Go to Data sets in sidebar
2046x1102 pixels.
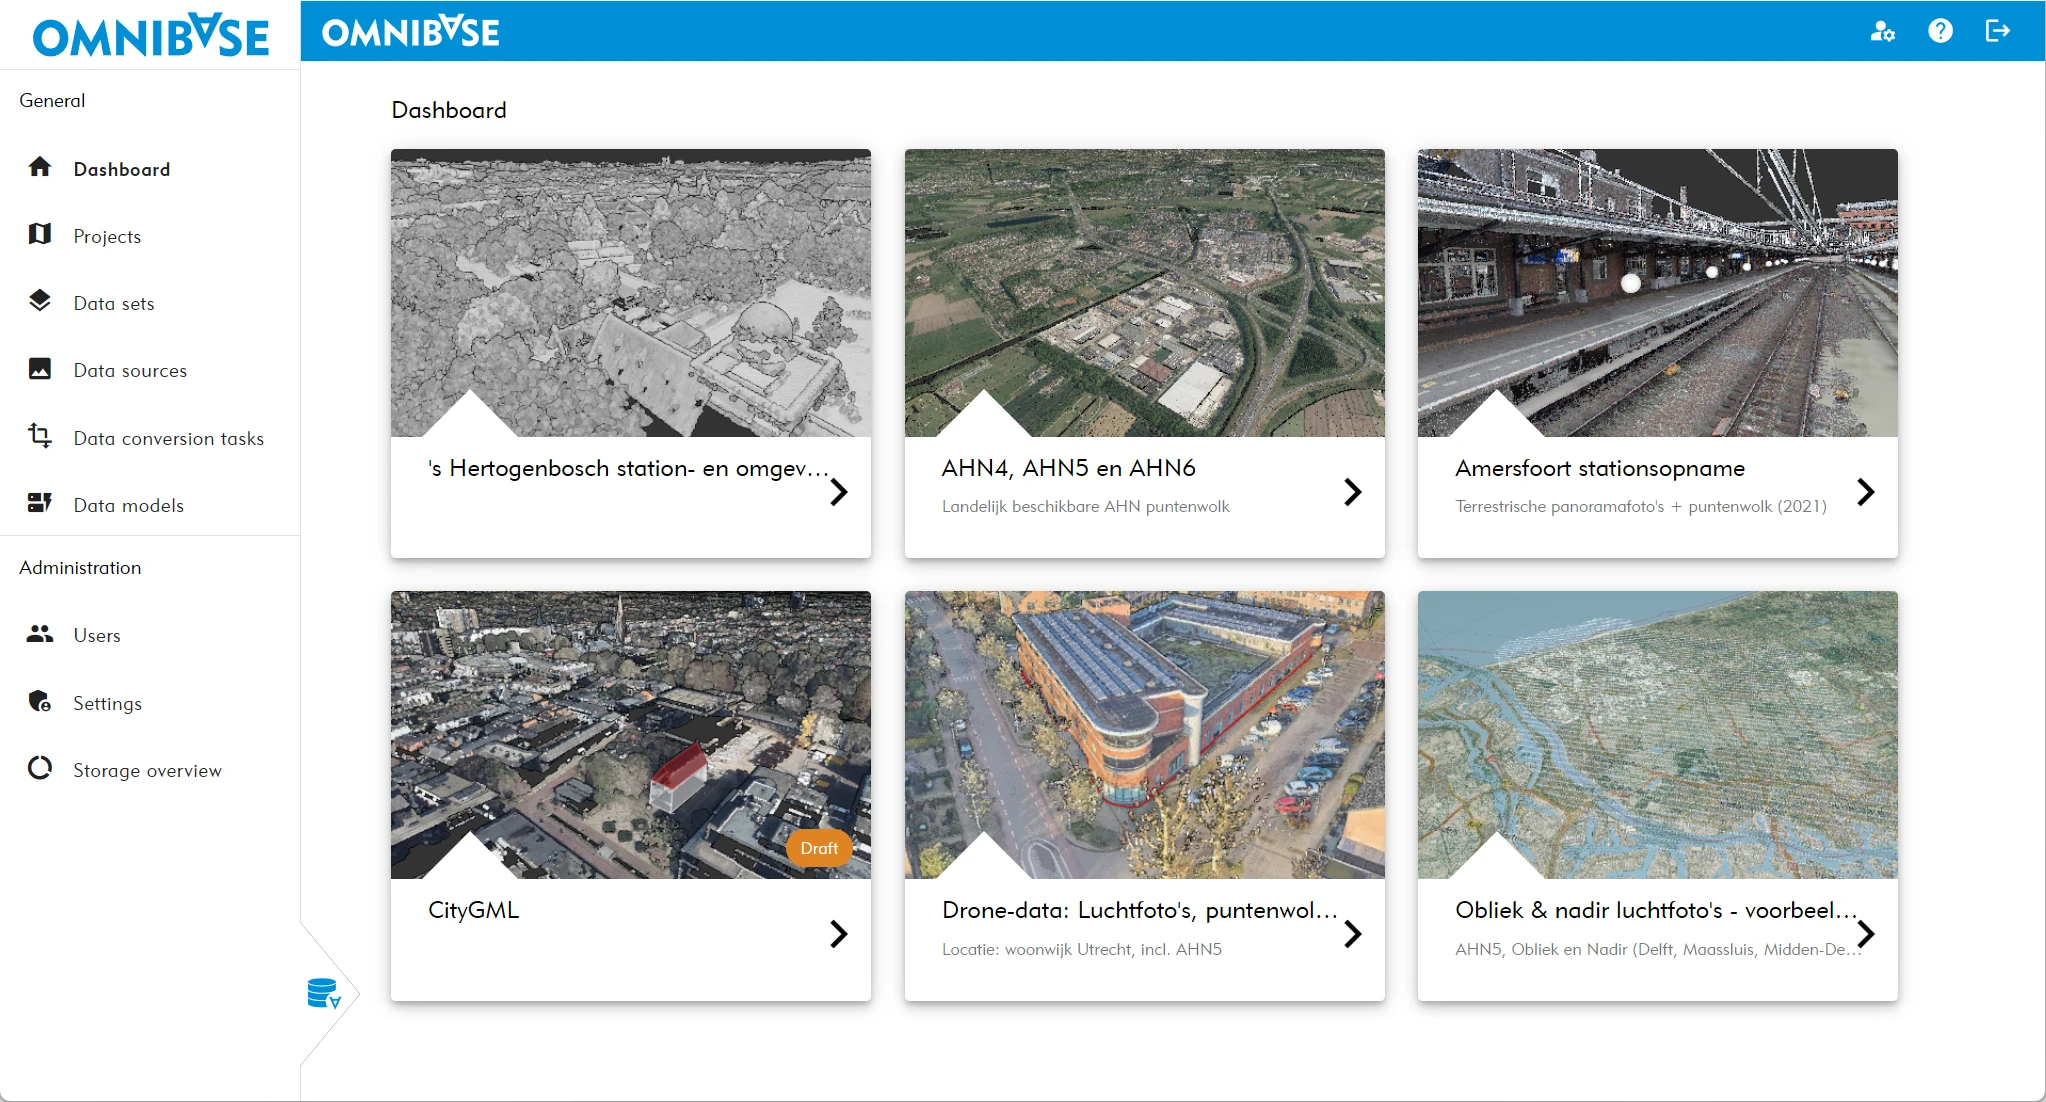(x=114, y=304)
